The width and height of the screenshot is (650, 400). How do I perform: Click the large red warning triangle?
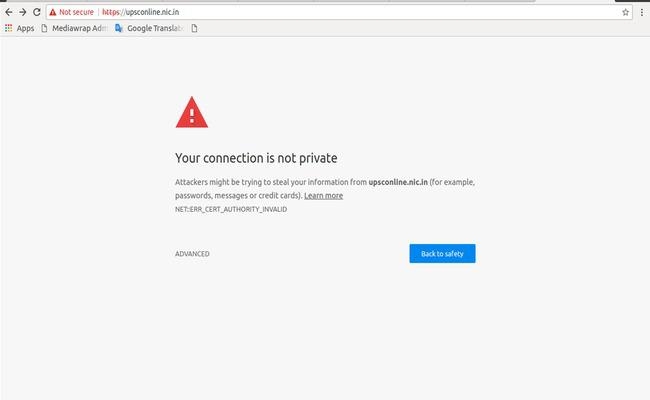point(192,112)
